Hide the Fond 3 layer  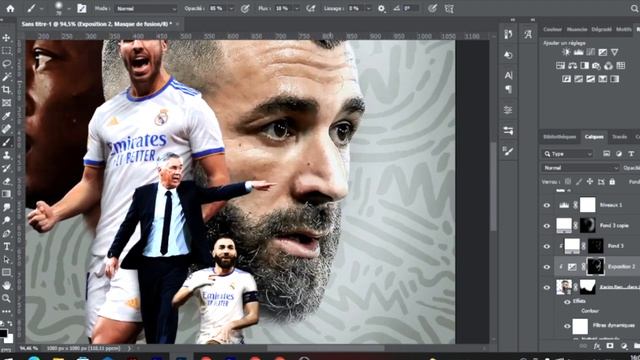[x=547, y=246]
